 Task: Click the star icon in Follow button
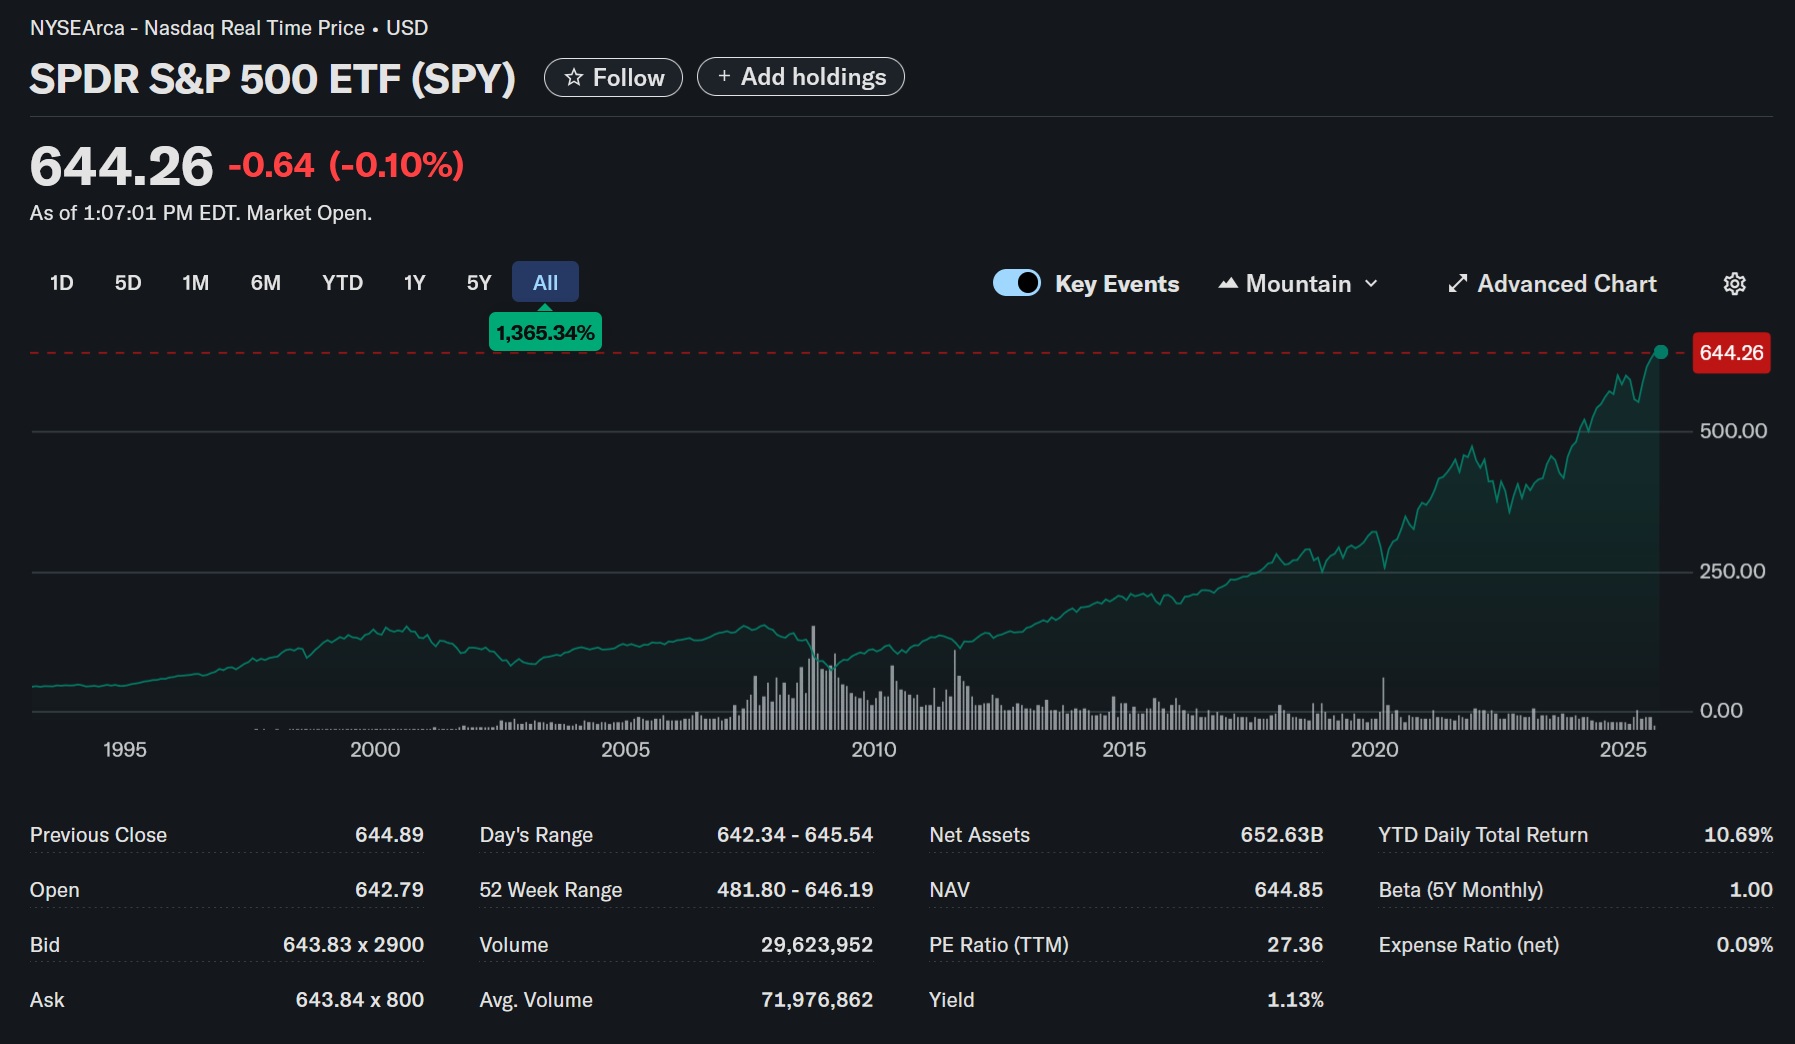(574, 78)
